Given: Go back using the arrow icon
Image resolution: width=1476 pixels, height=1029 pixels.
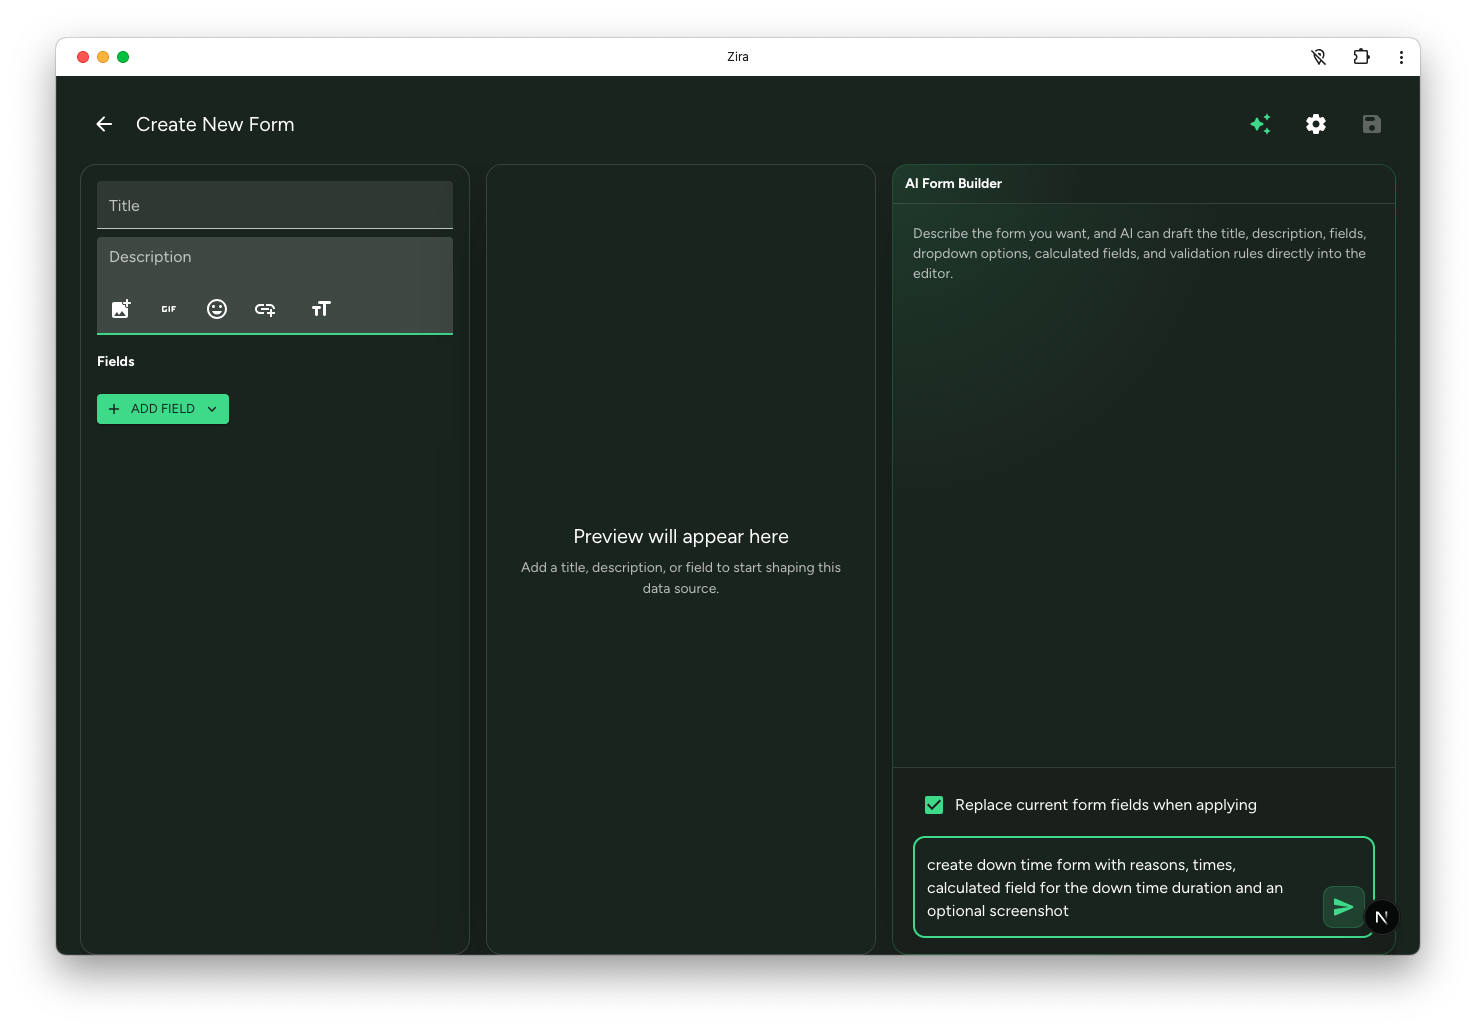Looking at the screenshot, I should coord(104,124).
